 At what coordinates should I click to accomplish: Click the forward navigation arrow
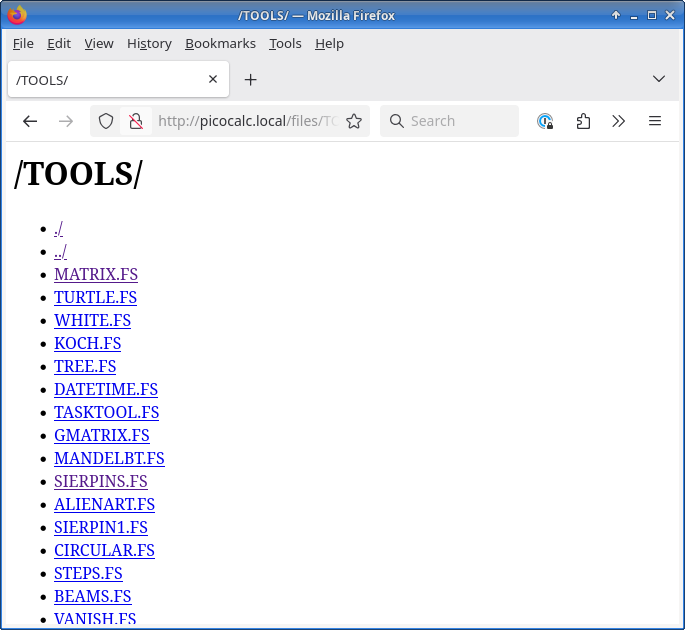coord(66,121)
